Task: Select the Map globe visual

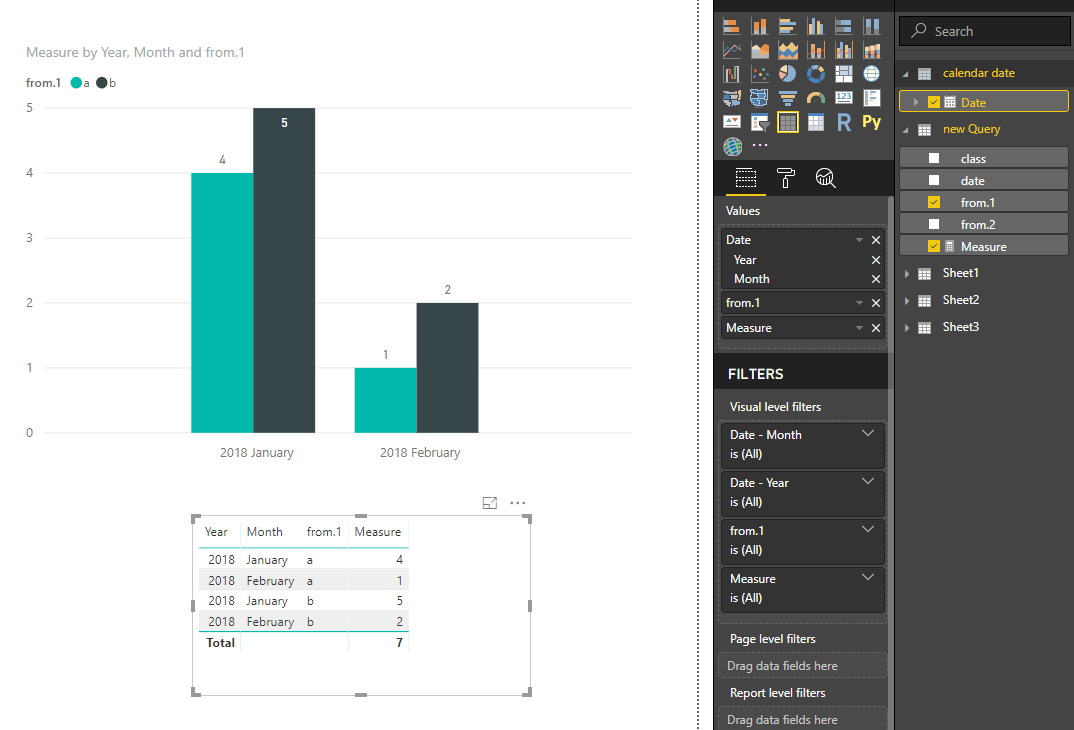Action: 872,74
